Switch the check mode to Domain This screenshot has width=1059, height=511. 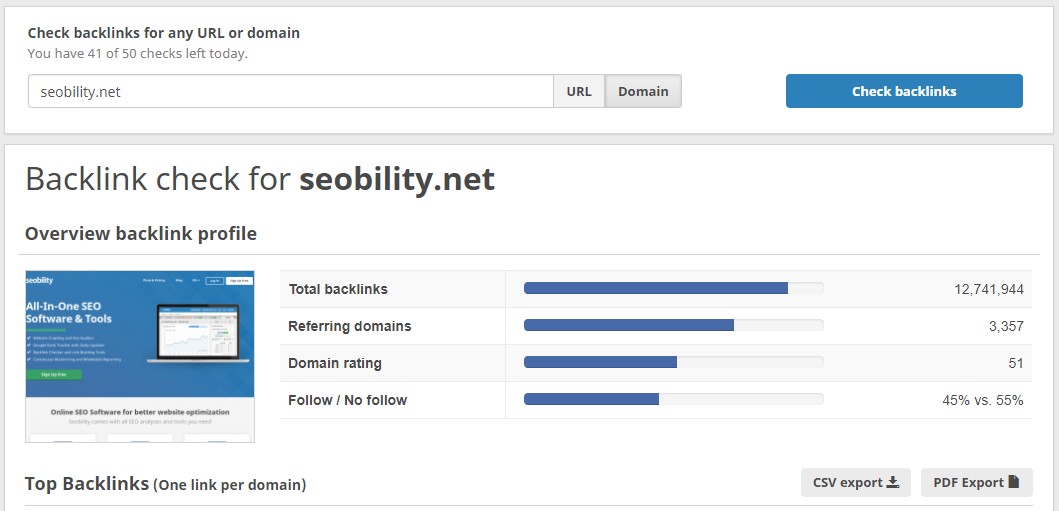coord(643,91)
